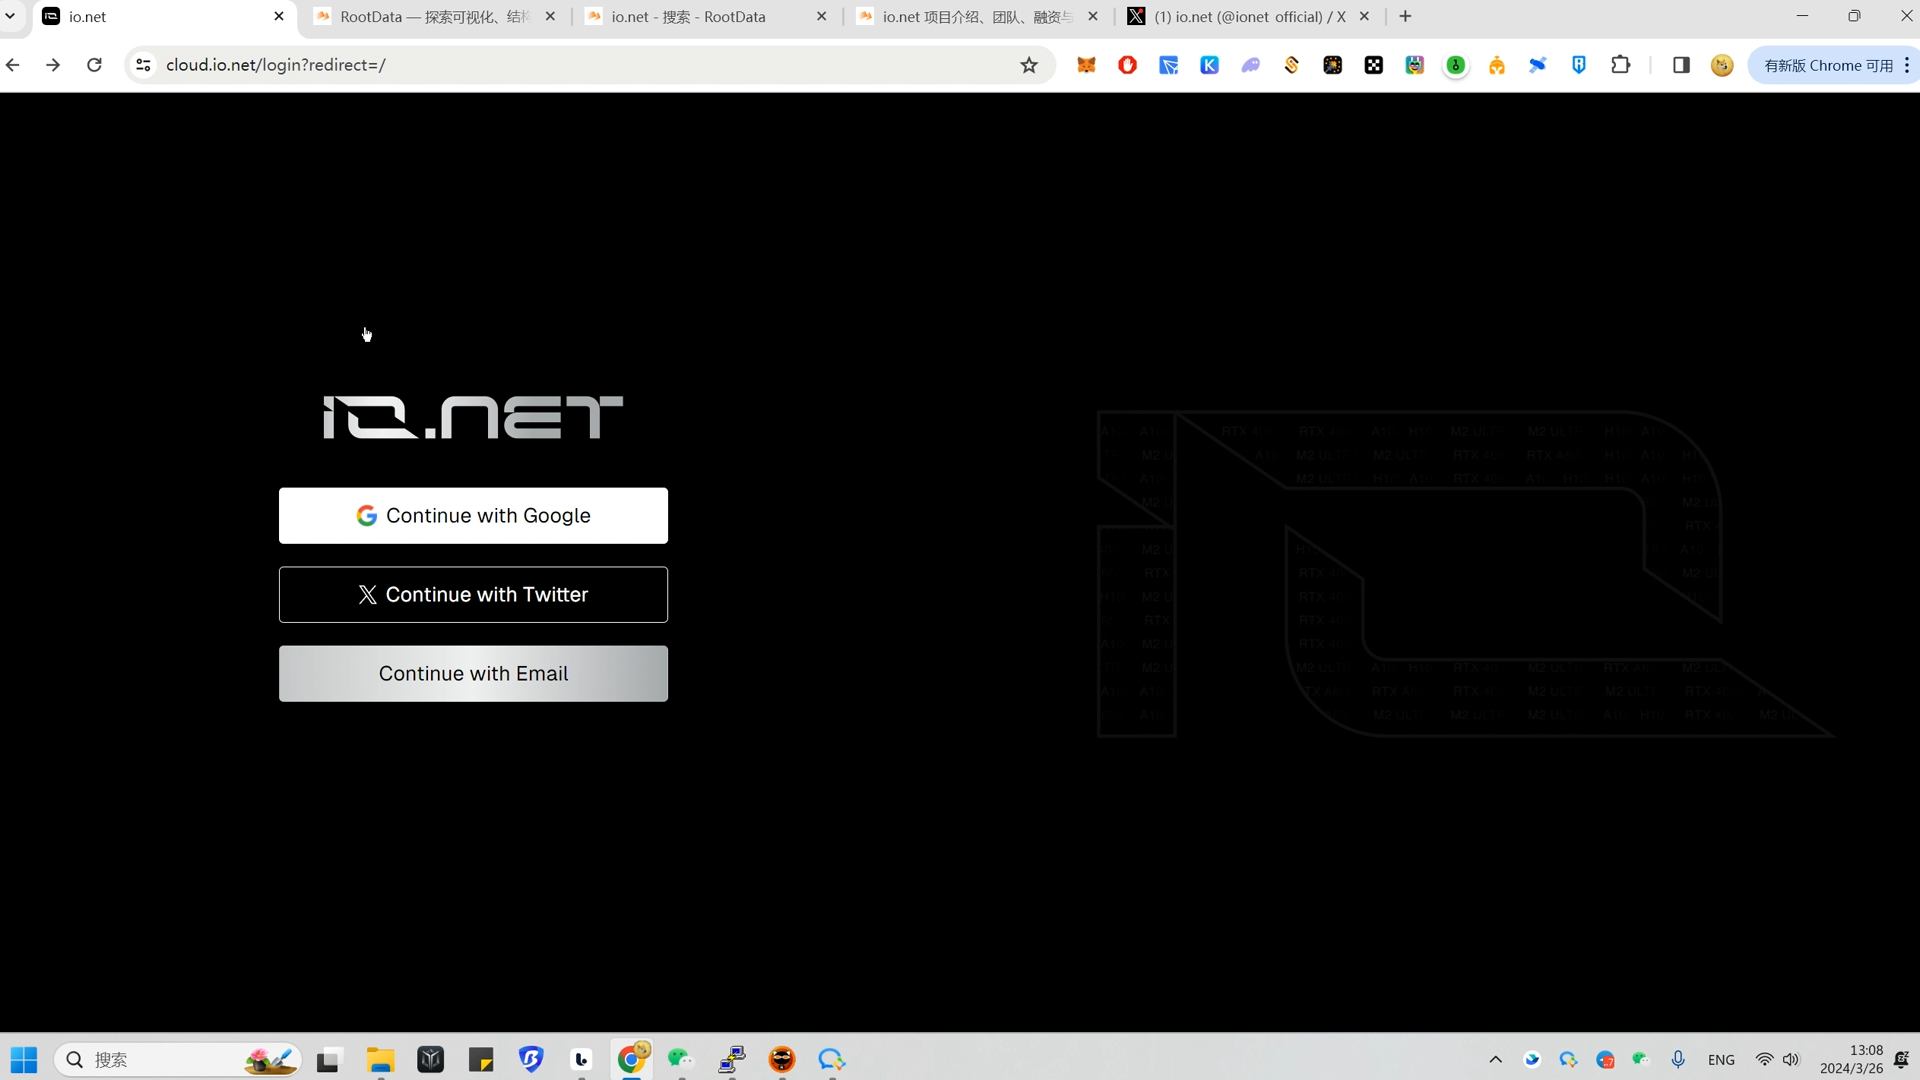The width and height of the screenshot is (1920, 1080).
Task: Go back to the previous page
Action: pyautogui.click(x=13, y=65)
